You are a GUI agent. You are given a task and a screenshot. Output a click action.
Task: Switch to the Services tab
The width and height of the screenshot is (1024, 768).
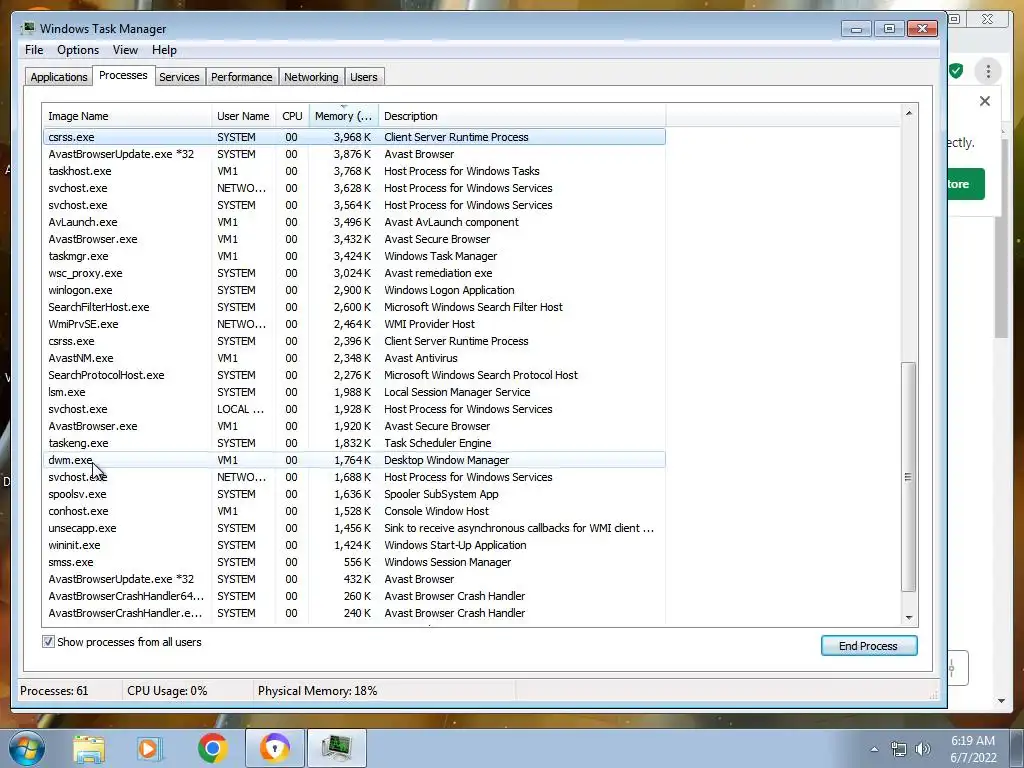179,77
